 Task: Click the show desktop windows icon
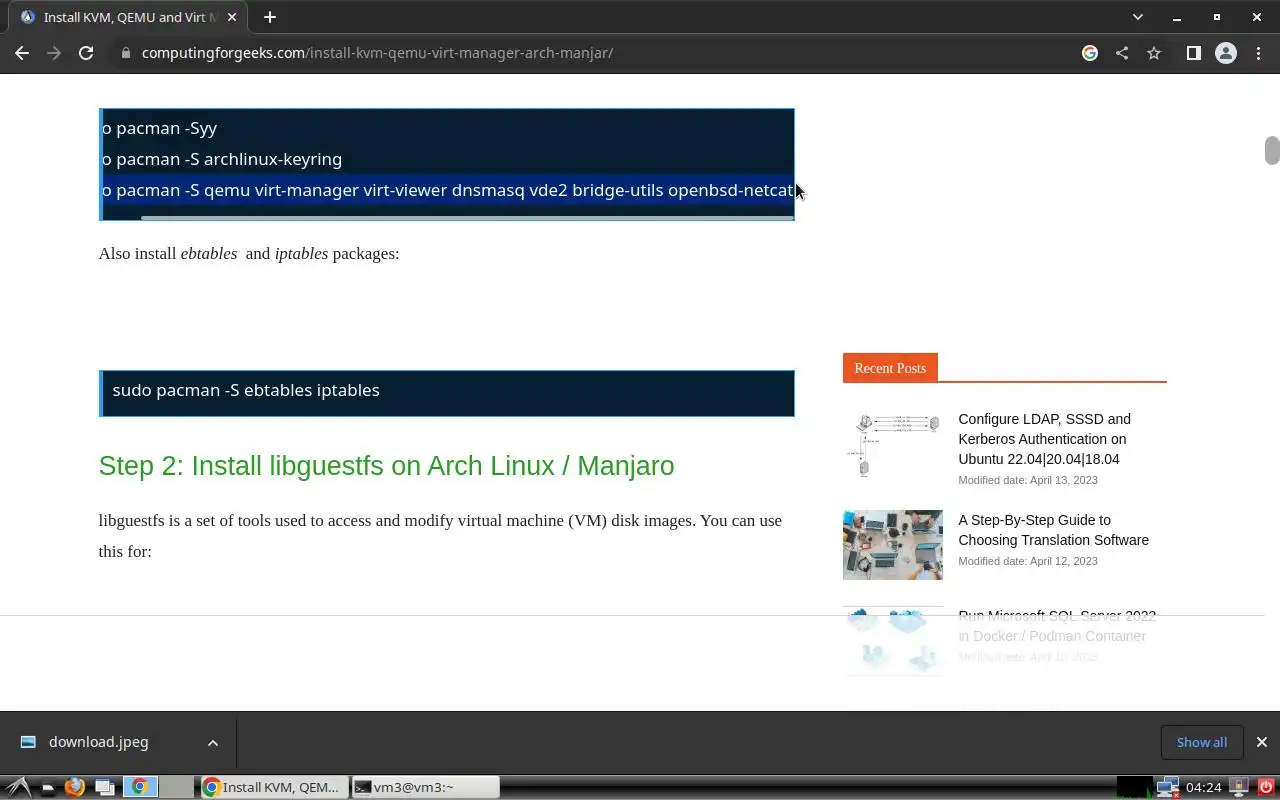pos(104,787)
